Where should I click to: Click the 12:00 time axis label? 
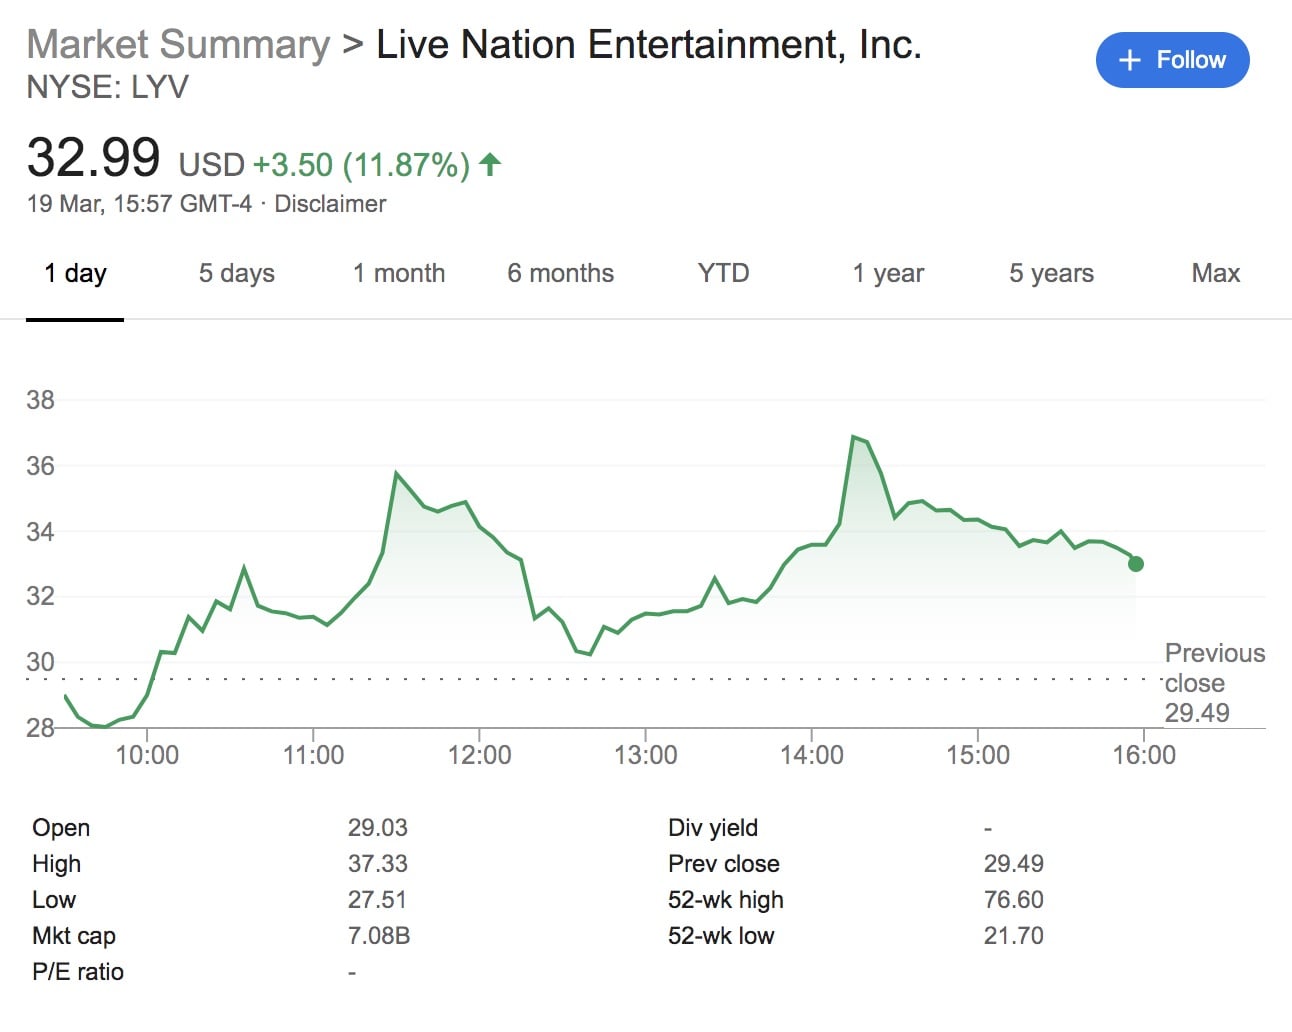coord(479,755)
